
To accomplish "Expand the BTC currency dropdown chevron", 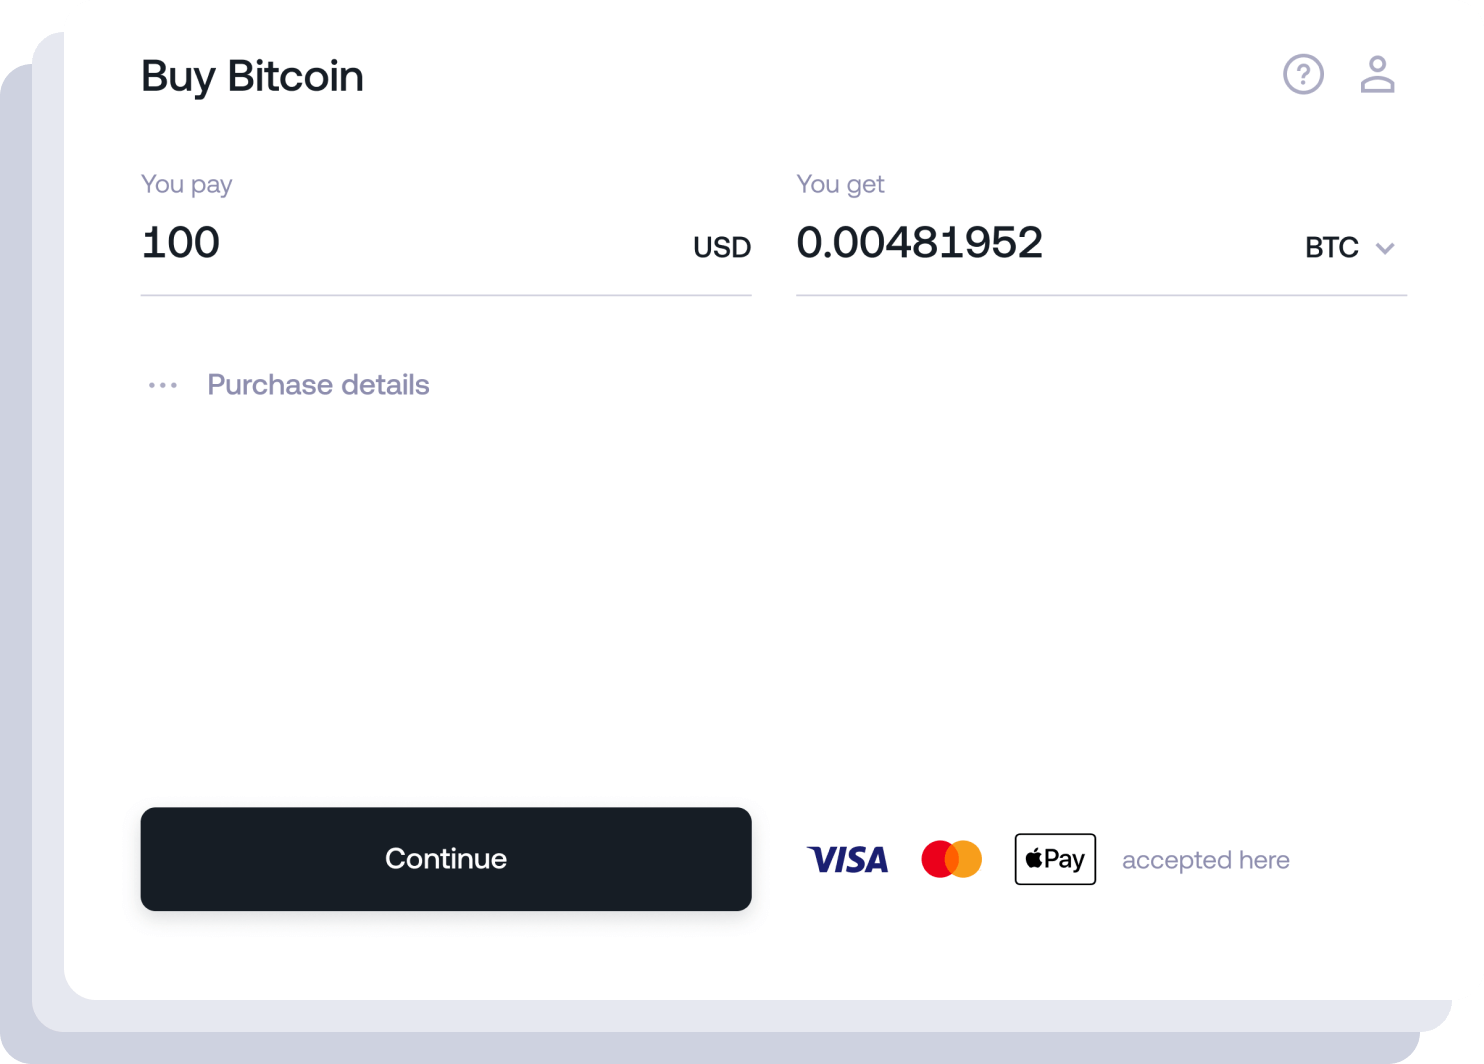I will [x=1385, y=248].
